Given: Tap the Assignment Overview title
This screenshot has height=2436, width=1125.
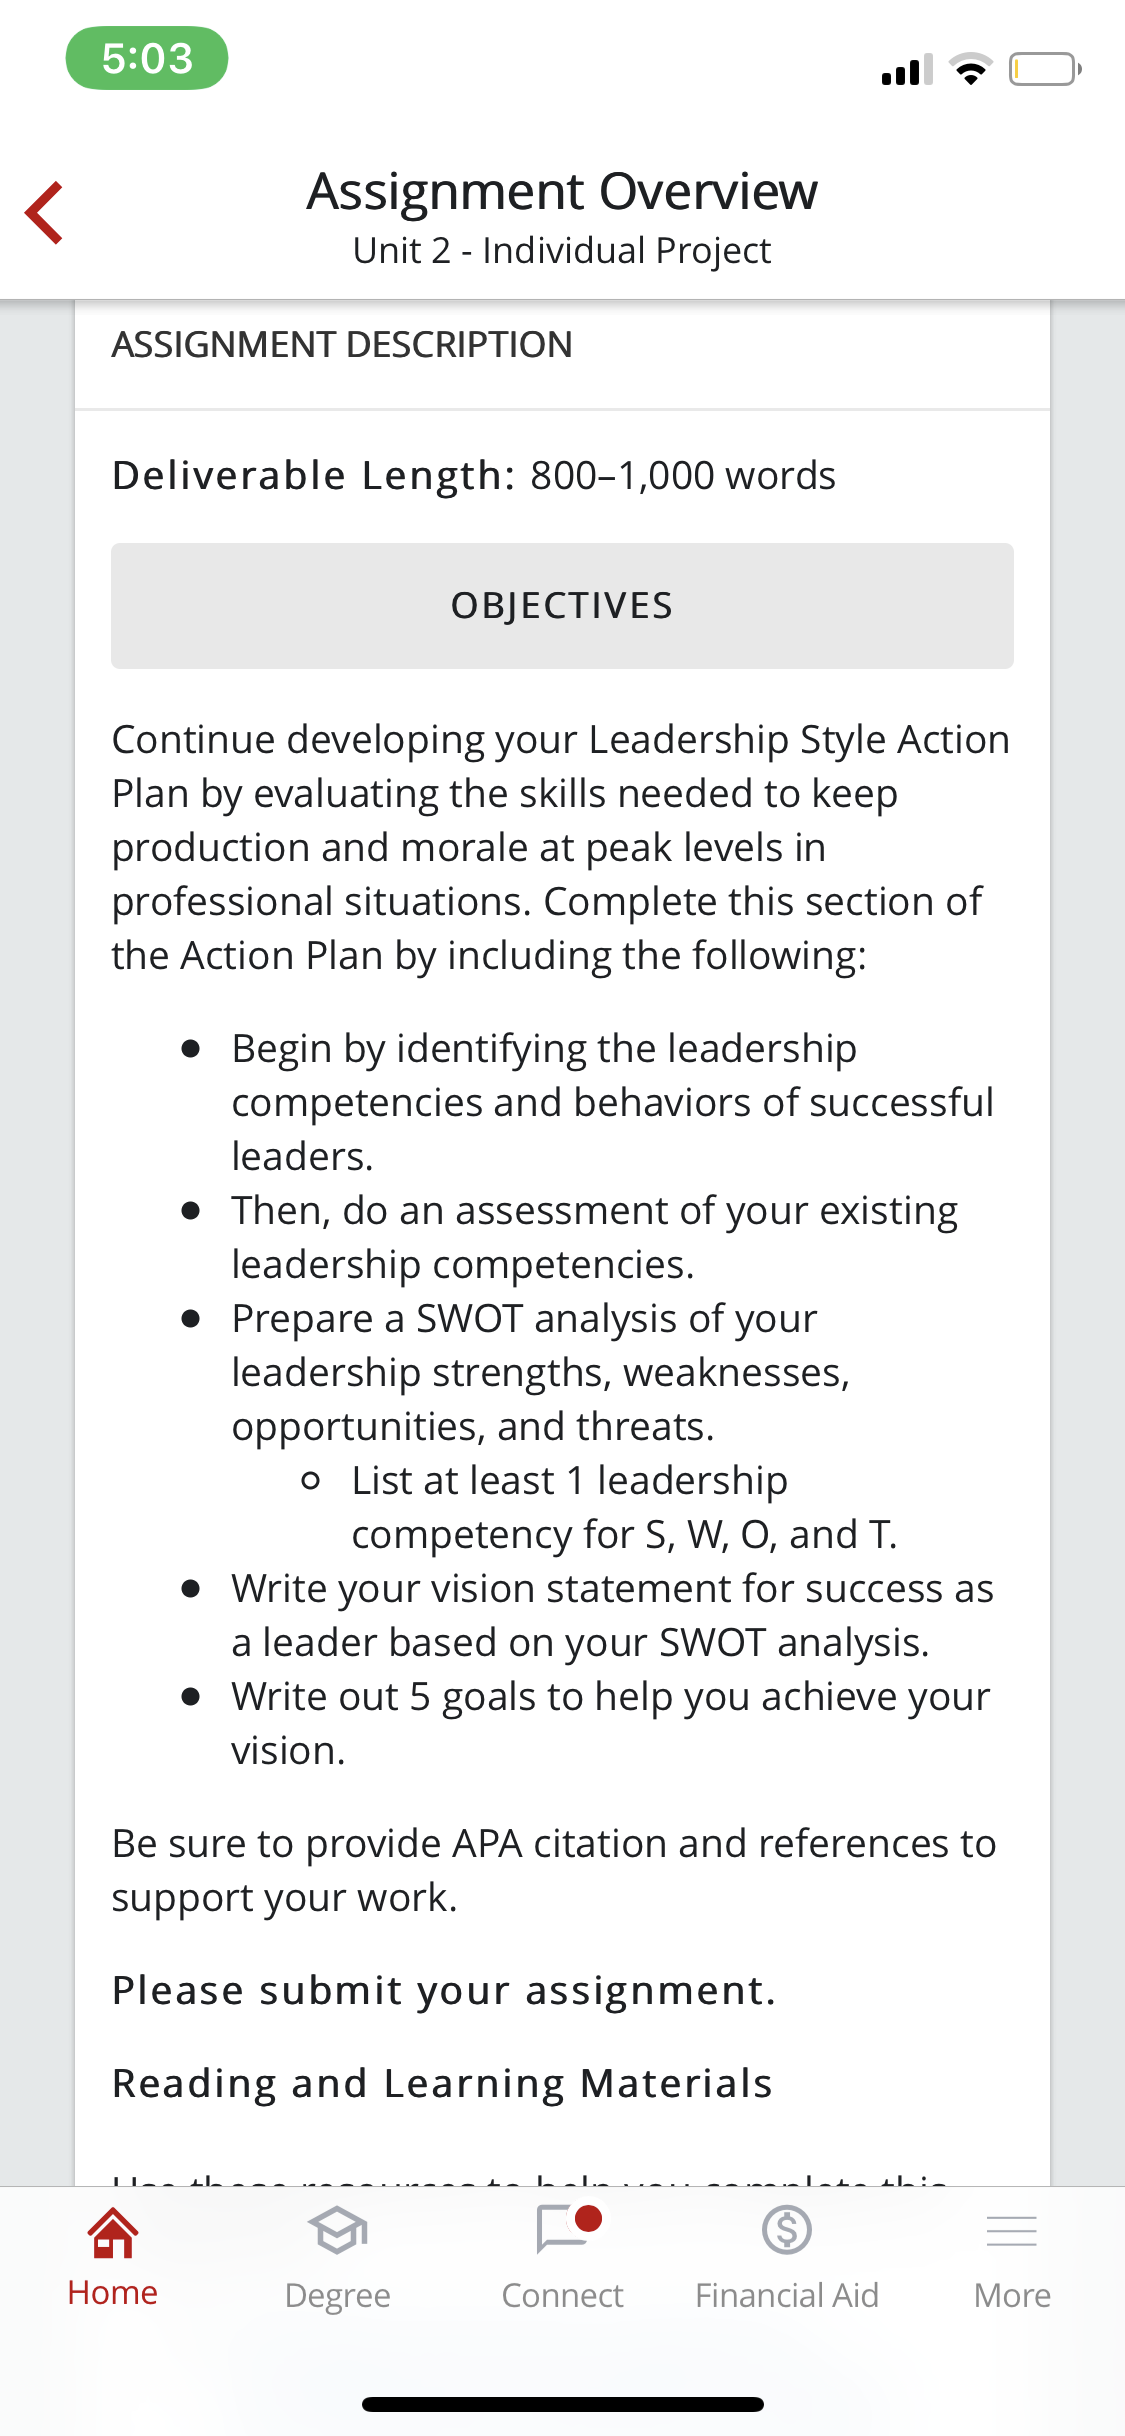Looking at the screenshot, I should tap(562, 191).
